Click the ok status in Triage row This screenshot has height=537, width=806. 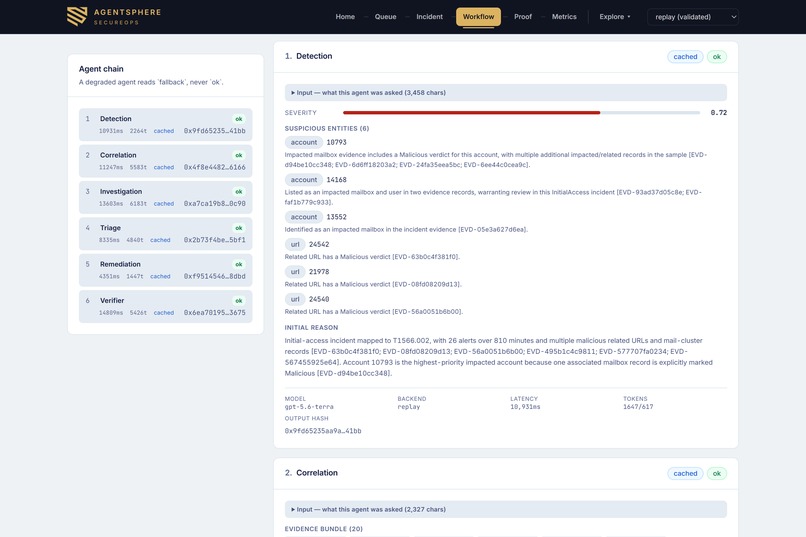click(239, 228)
